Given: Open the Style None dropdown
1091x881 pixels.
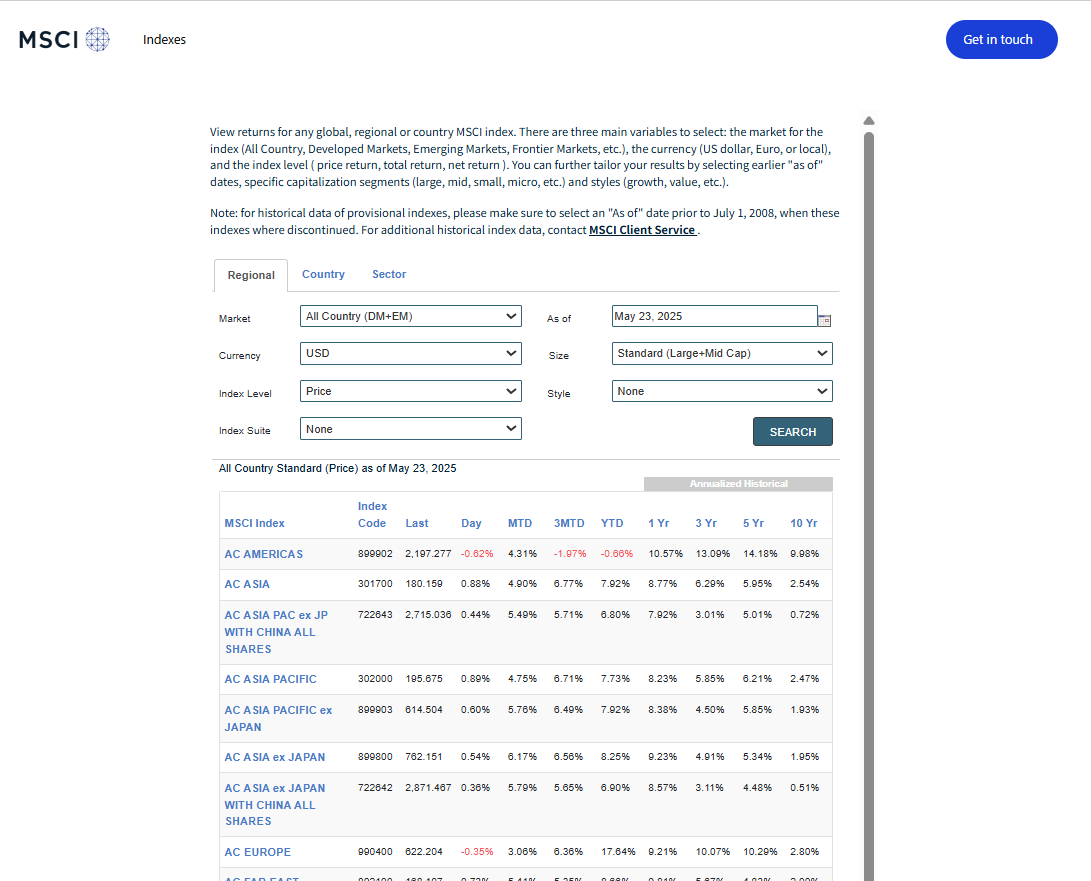Looking at the screenshot, I should pyautogui.click(x=722, y=391).
